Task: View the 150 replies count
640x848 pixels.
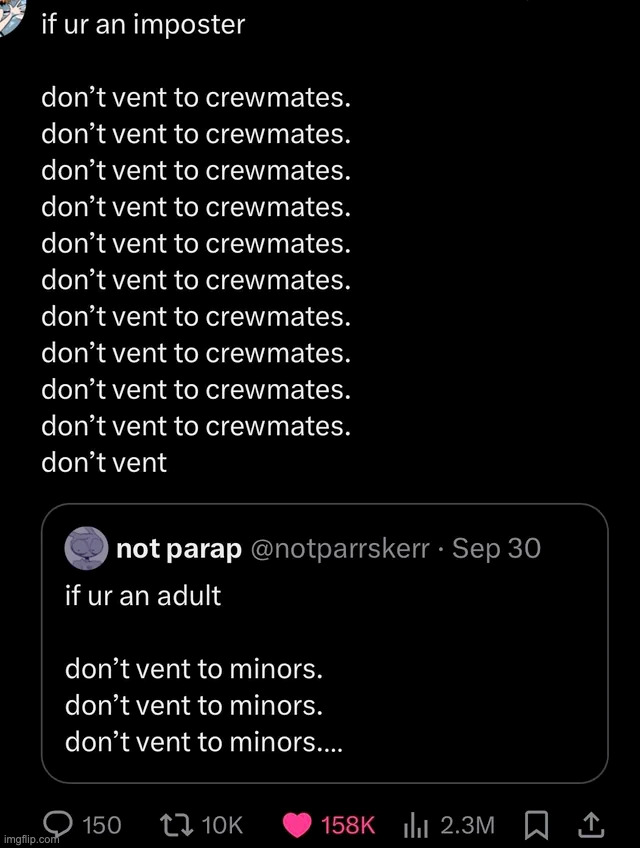Action: click(x=100, y=824)
